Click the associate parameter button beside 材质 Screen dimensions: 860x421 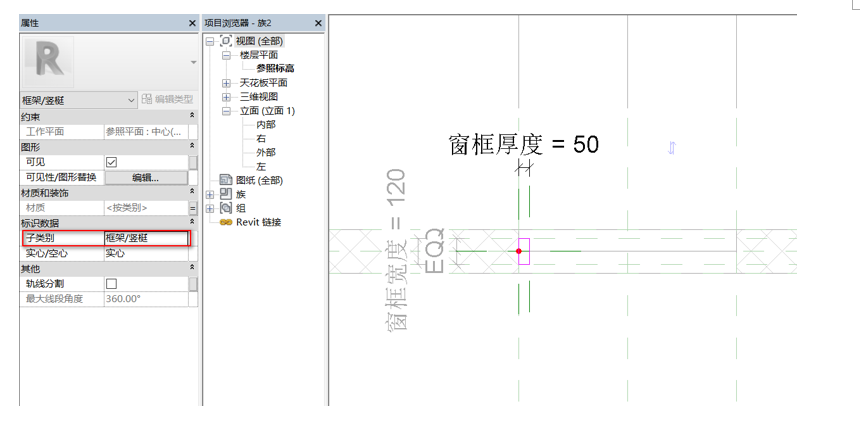193,208
